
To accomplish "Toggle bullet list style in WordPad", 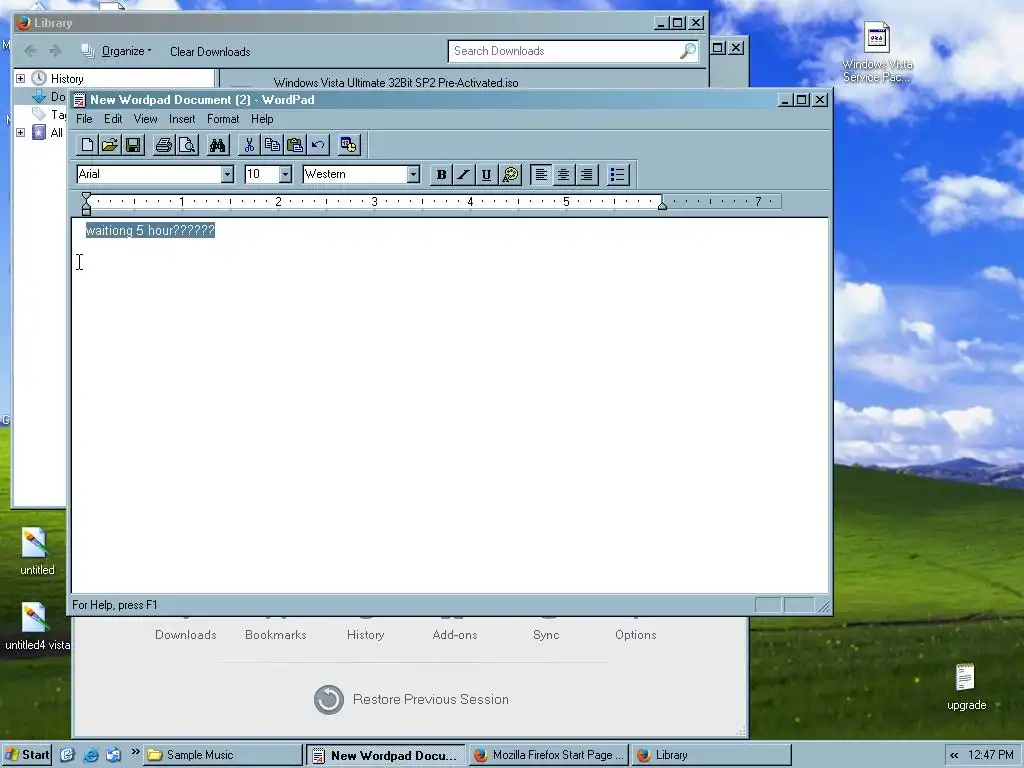I will pos(617,174).
